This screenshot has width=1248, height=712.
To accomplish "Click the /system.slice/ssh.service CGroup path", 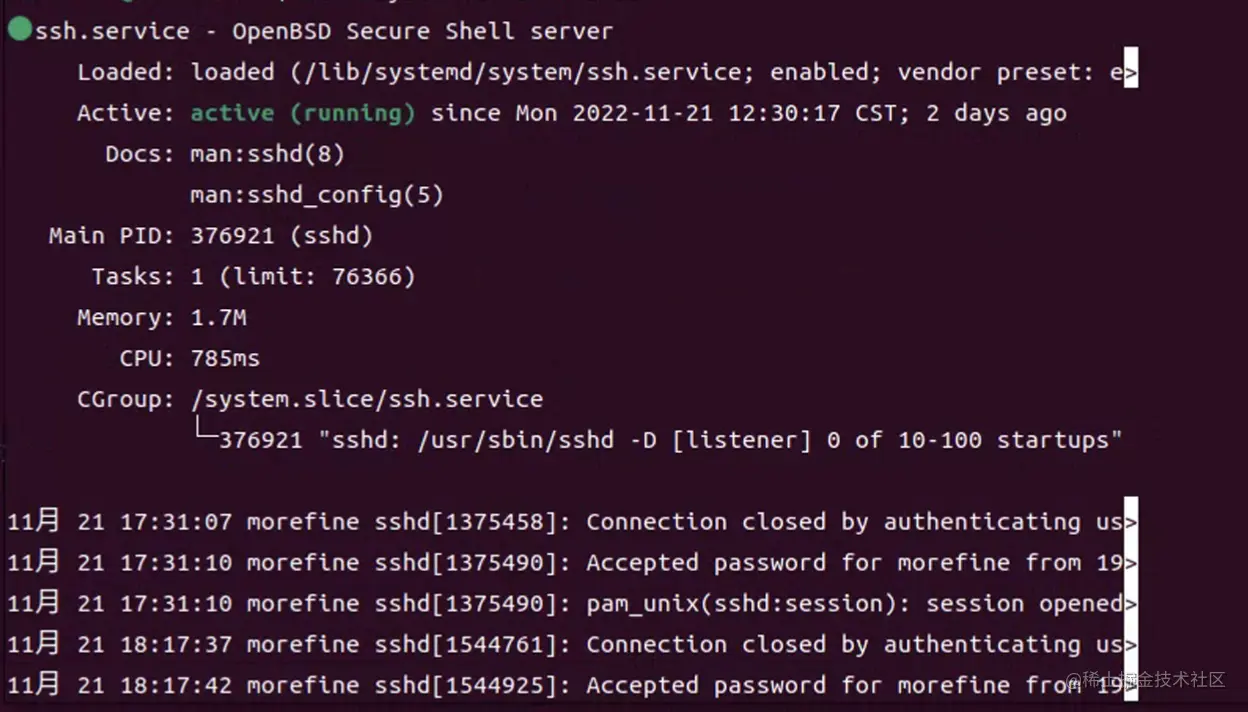I will click(x=366, y=399).
